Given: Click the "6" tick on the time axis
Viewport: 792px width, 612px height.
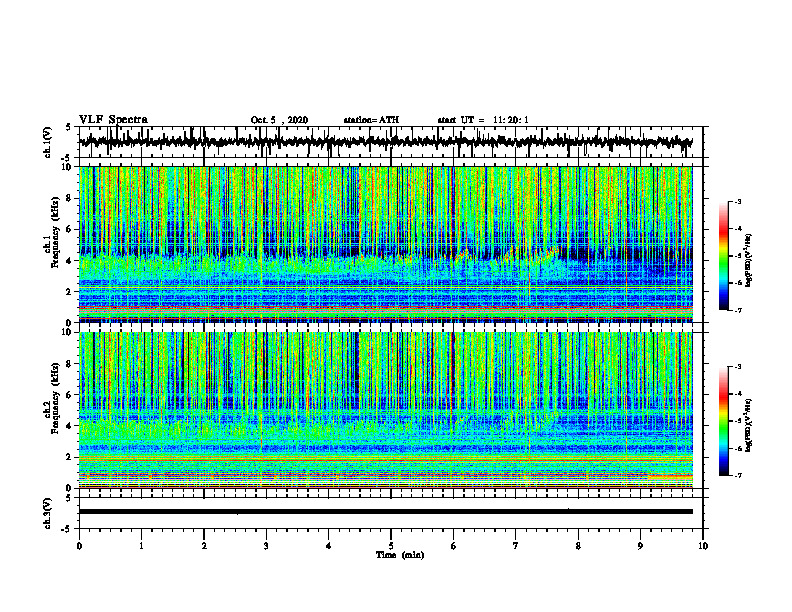Looking at the screenshot, I should (x=453, y=546).
